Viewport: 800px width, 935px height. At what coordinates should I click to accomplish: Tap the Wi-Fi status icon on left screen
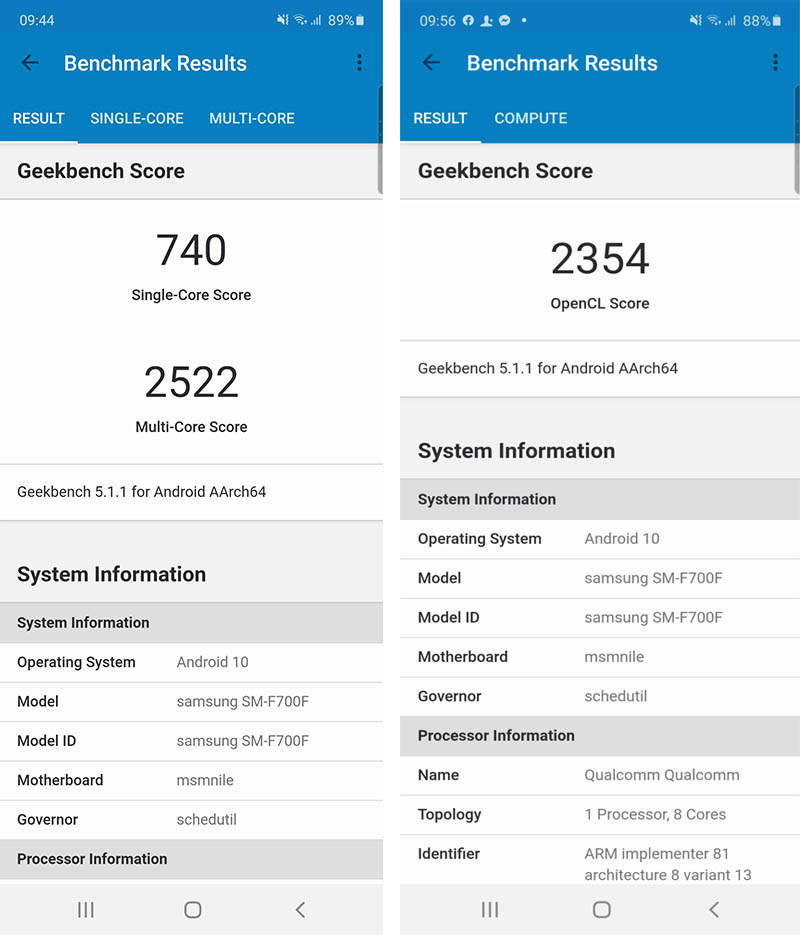(x=300, y=18)
